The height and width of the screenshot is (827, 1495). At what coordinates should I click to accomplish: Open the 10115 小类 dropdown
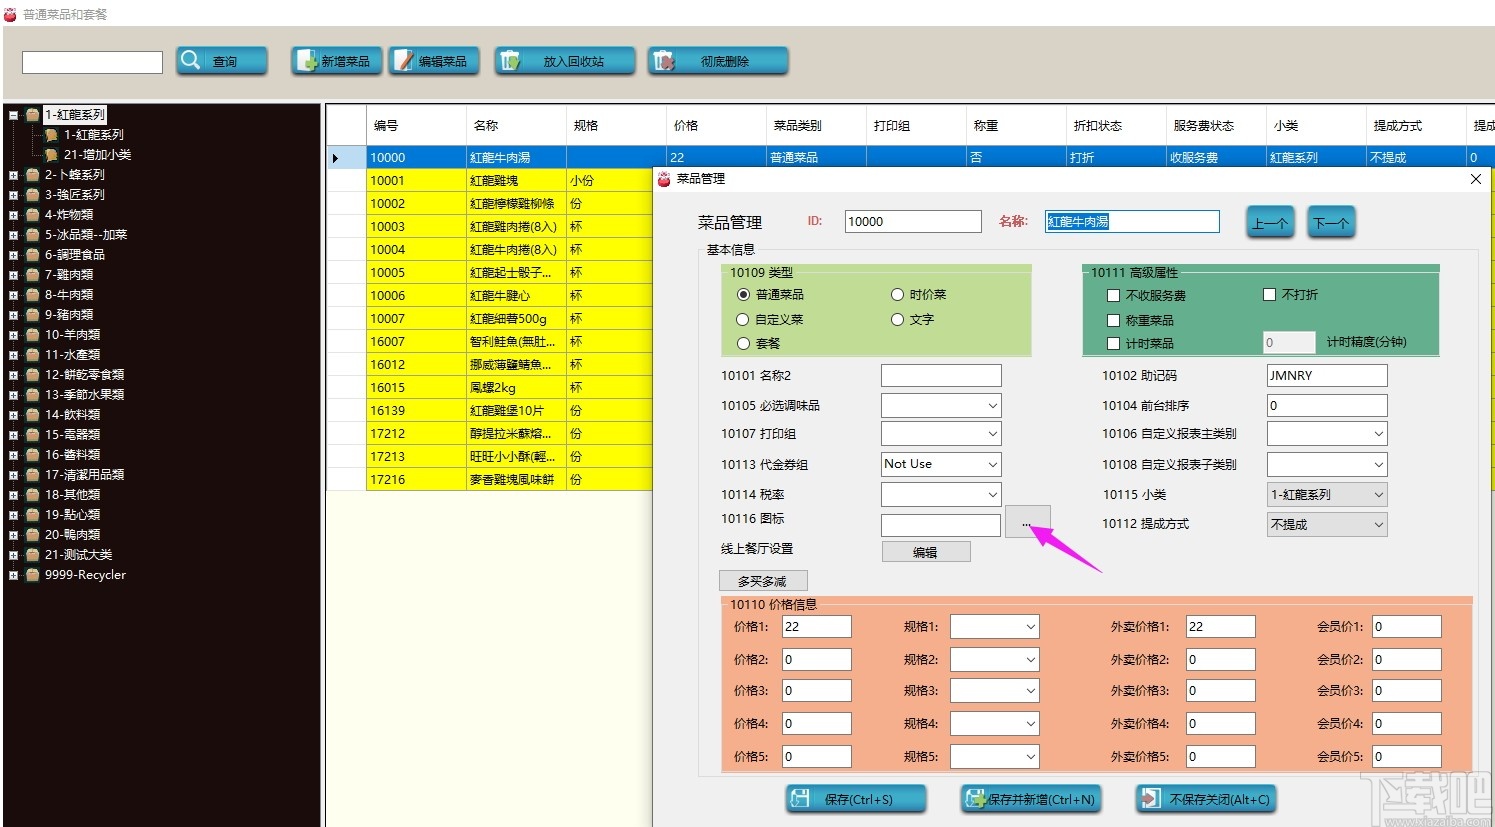point(1327,494)
